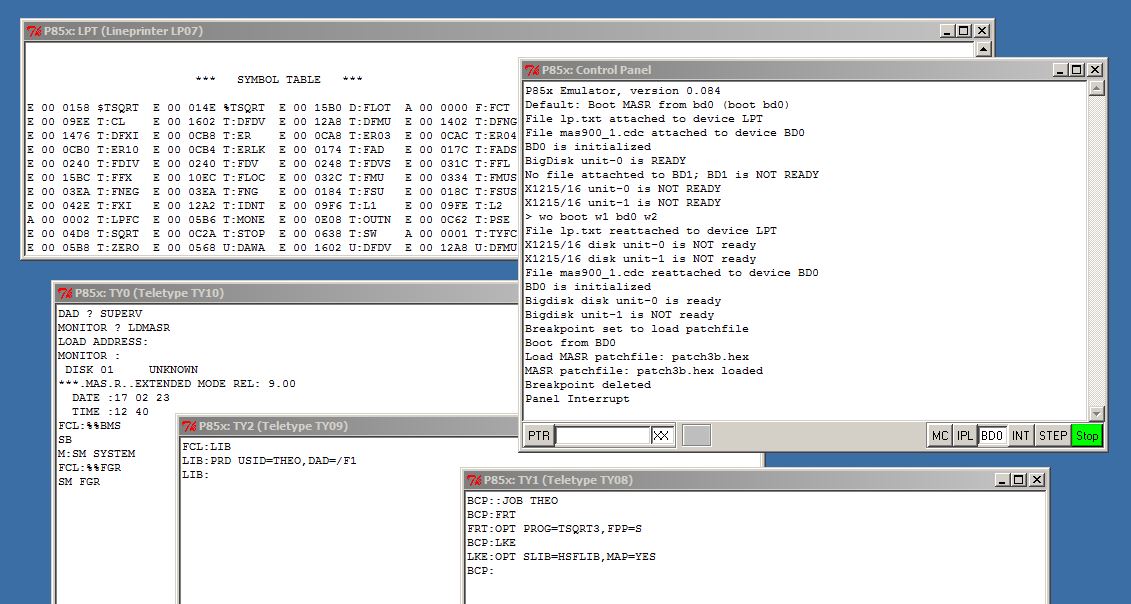Click the MC button in Control Panel
1131x604 pixels.
(x=940, y=436)
